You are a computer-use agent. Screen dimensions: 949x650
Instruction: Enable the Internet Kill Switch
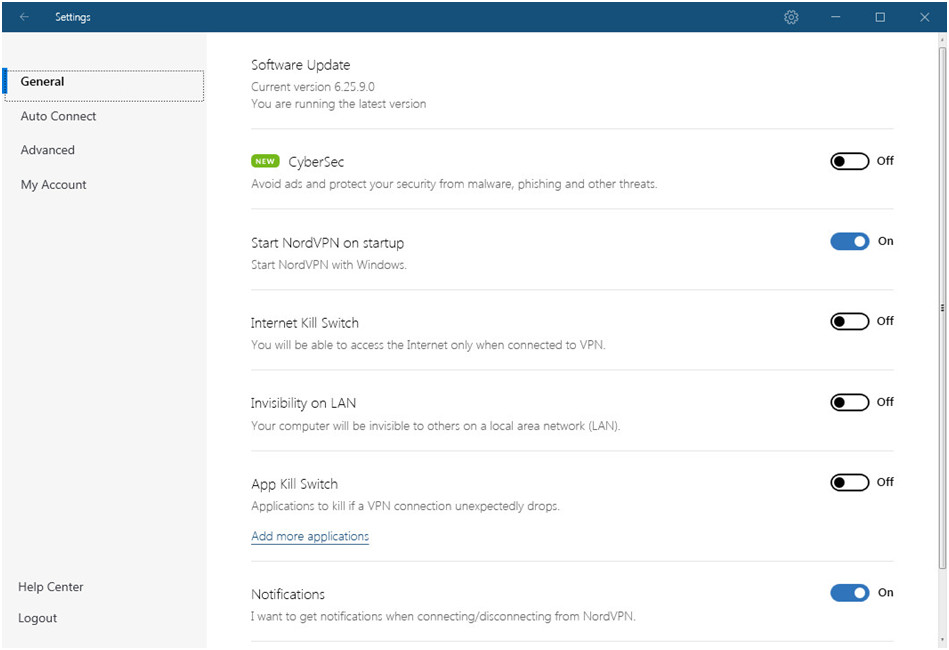coord(849,321)
